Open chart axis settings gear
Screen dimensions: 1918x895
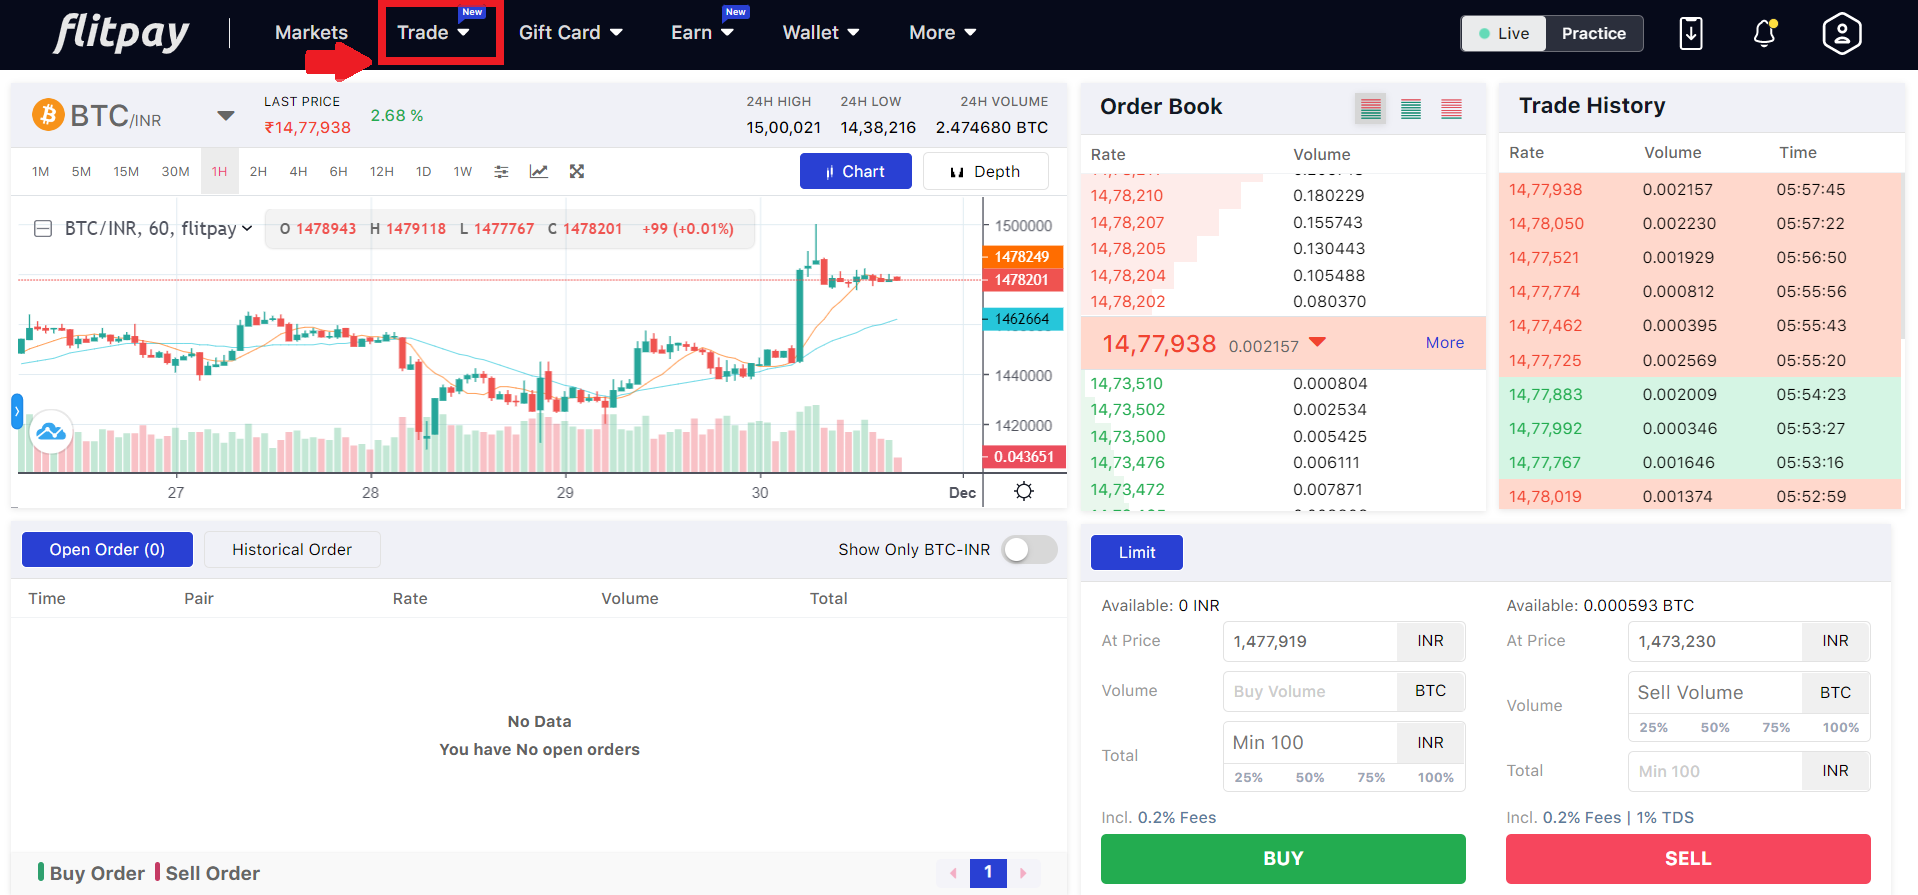pos(1024,491)
